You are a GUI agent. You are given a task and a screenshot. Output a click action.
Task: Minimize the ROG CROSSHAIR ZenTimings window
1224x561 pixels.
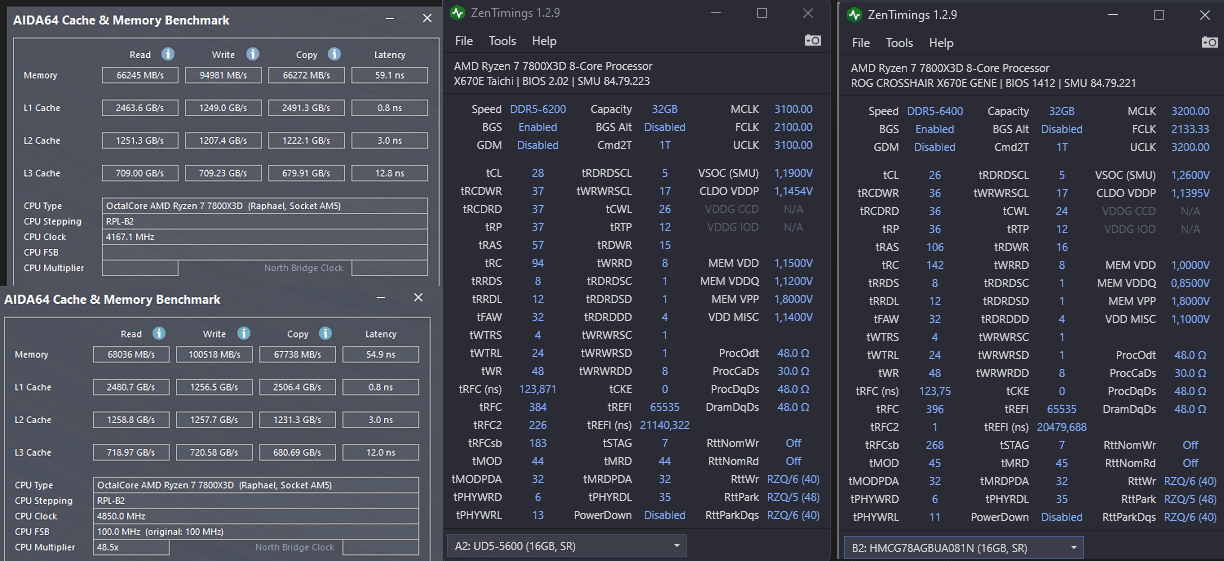click(x=1111, y=15)
